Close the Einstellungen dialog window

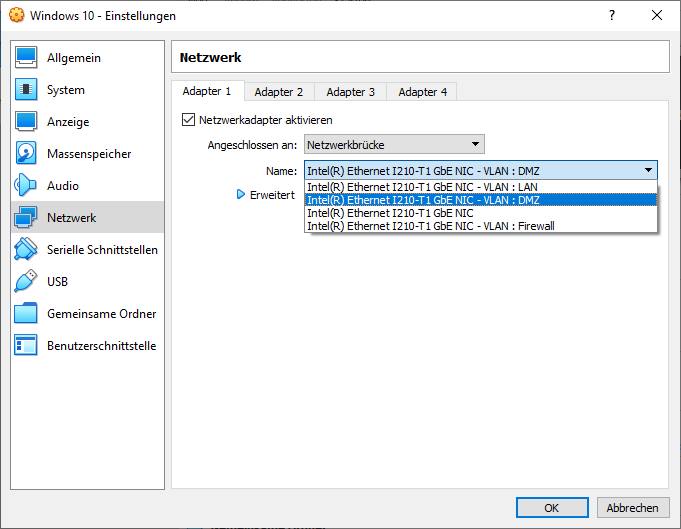coord(657,15)
